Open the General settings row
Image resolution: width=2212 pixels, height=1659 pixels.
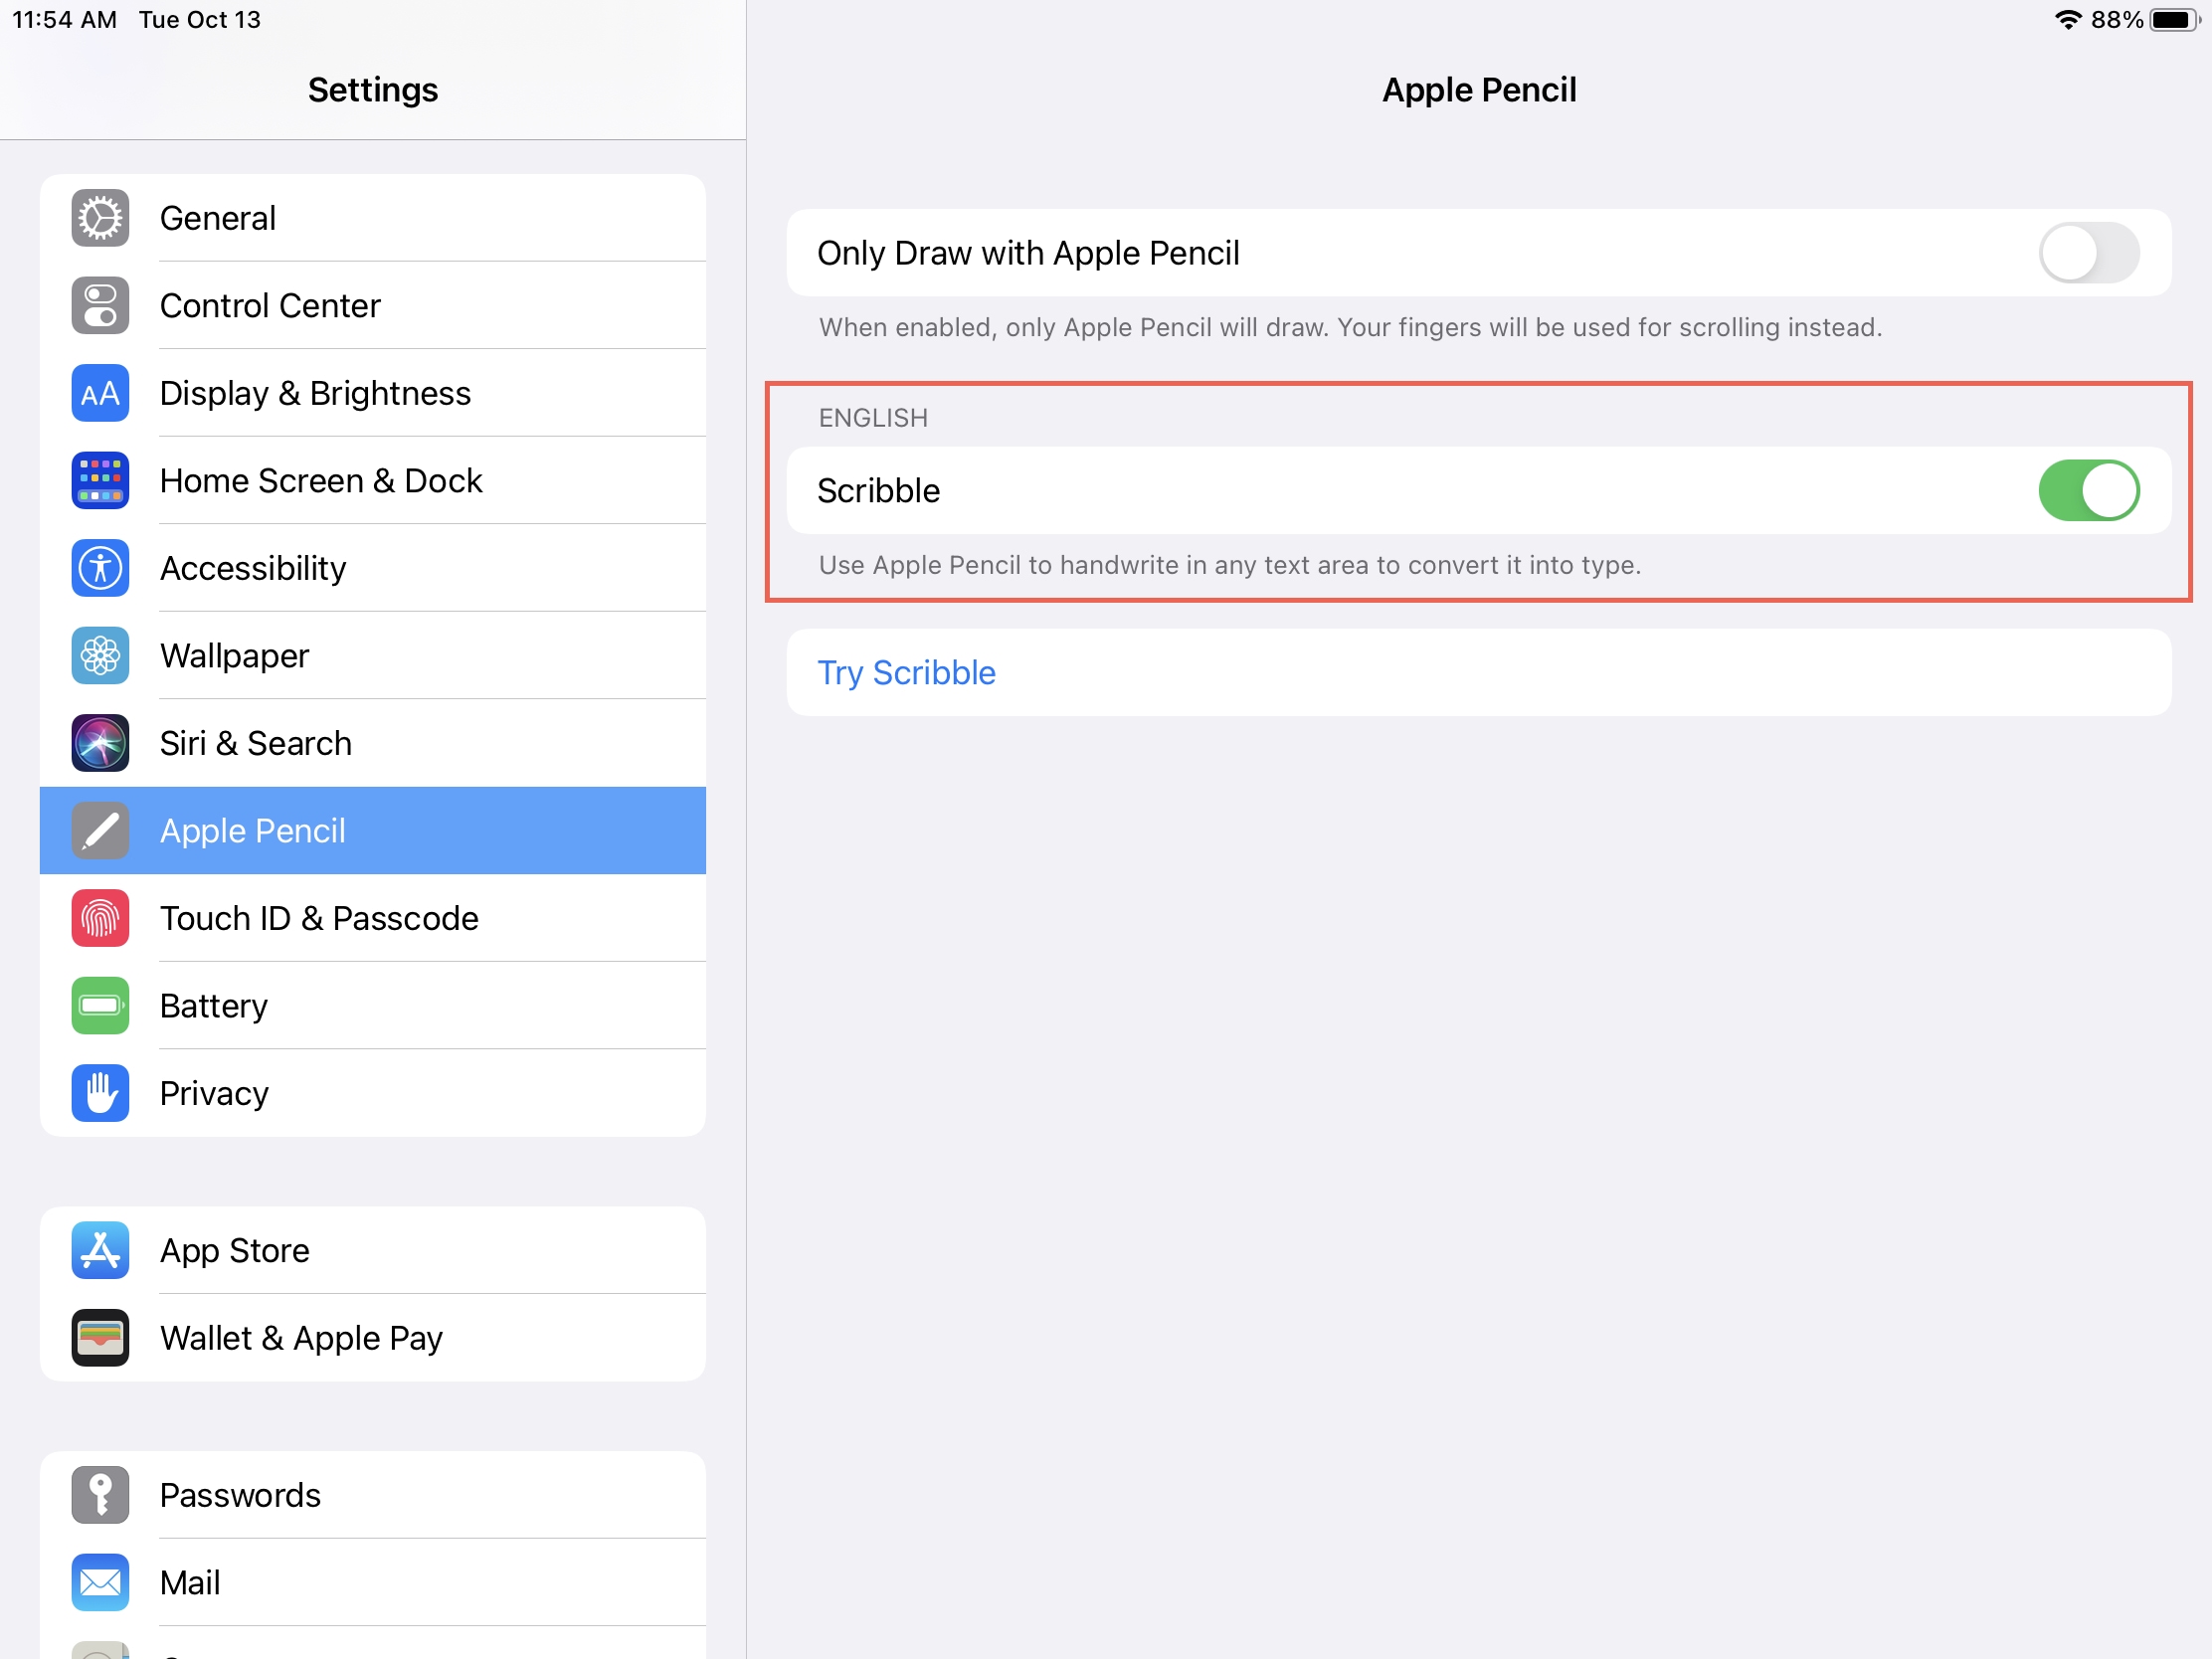[x=373, y=218]
